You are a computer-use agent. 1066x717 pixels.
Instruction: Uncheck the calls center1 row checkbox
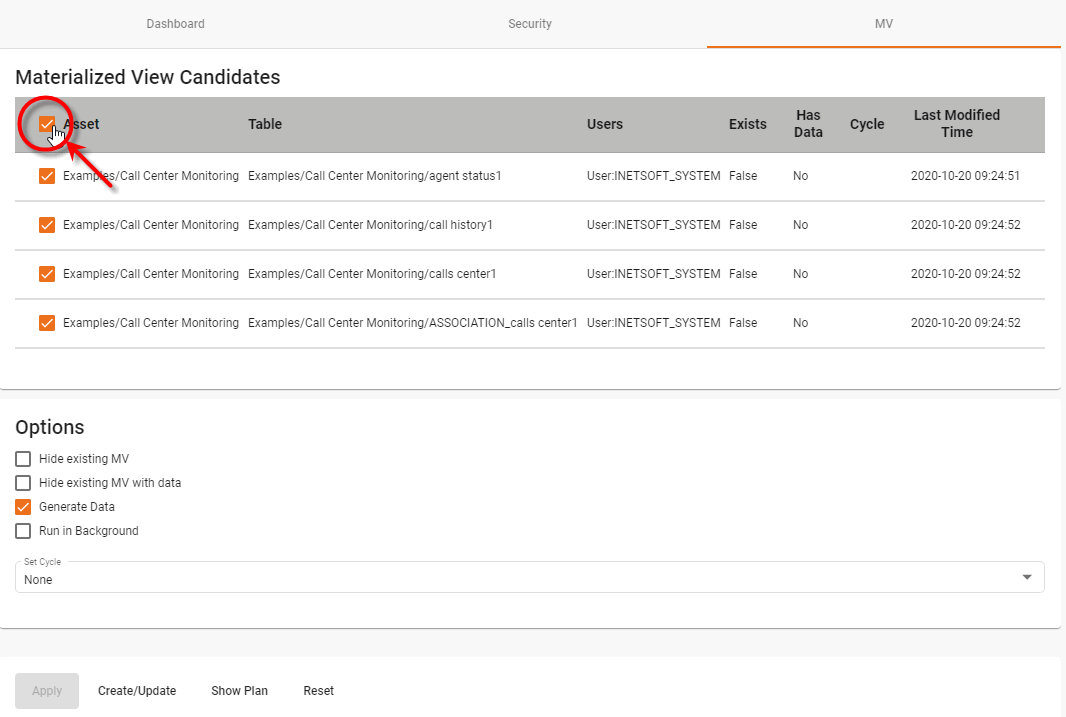[x=47, y=273]
